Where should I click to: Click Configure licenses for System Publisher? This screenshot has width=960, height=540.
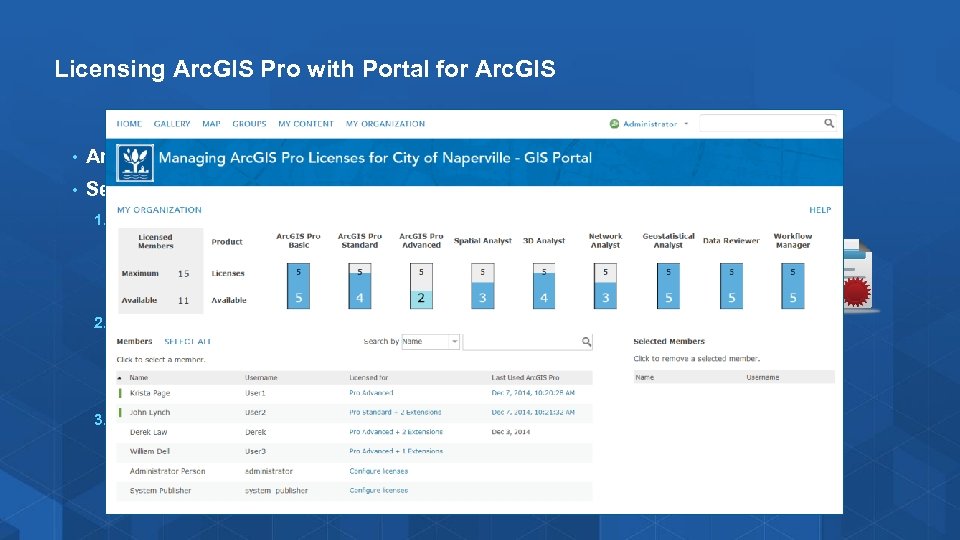(x=378, y=490)
